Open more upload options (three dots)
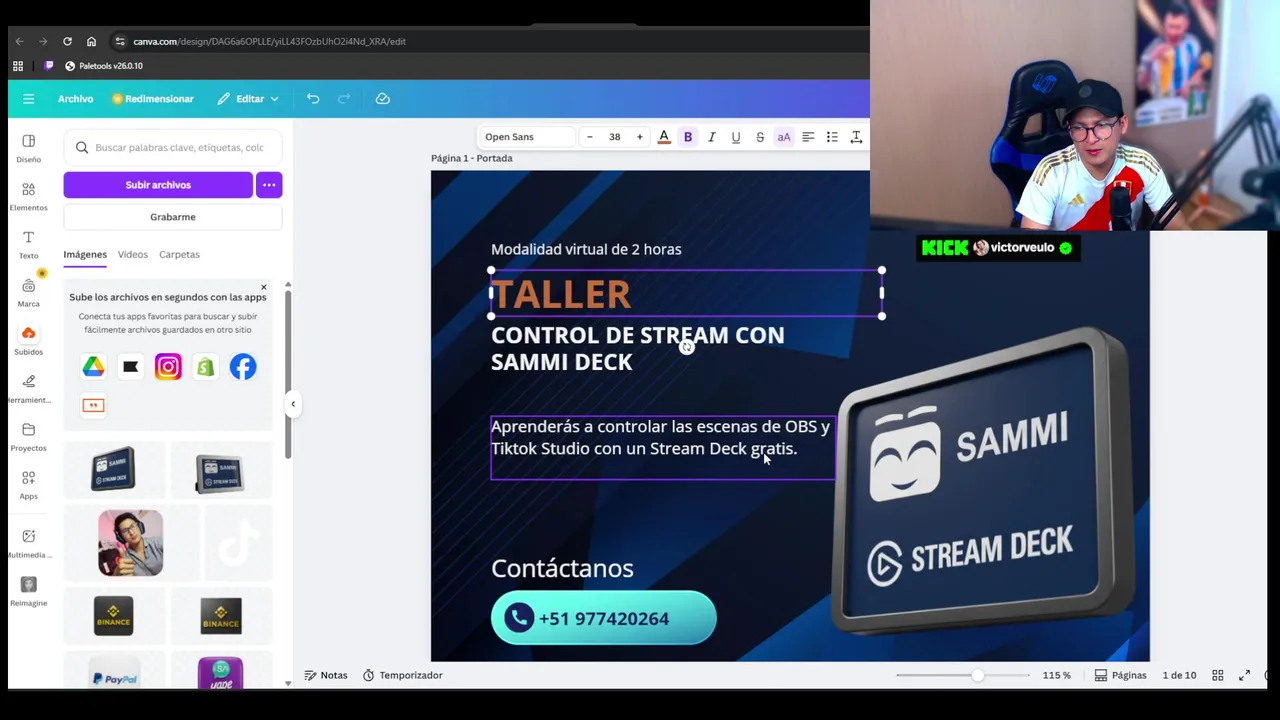 pyautogui.click(x=269, y=185)
